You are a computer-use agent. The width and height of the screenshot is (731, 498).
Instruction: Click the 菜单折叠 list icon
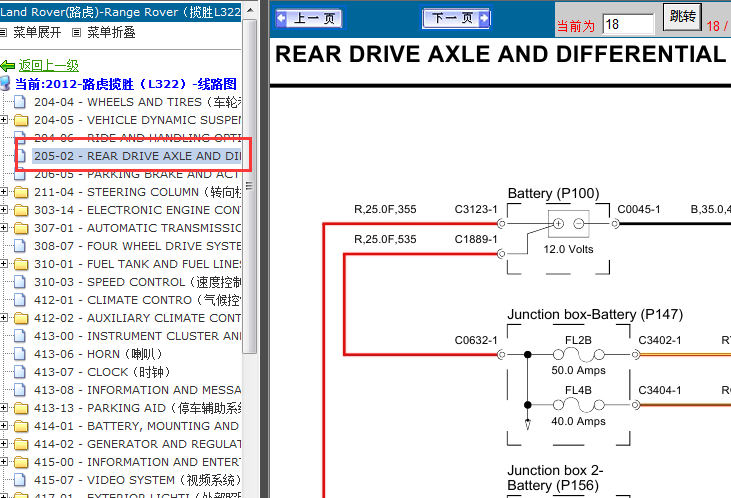click(77, 32)
